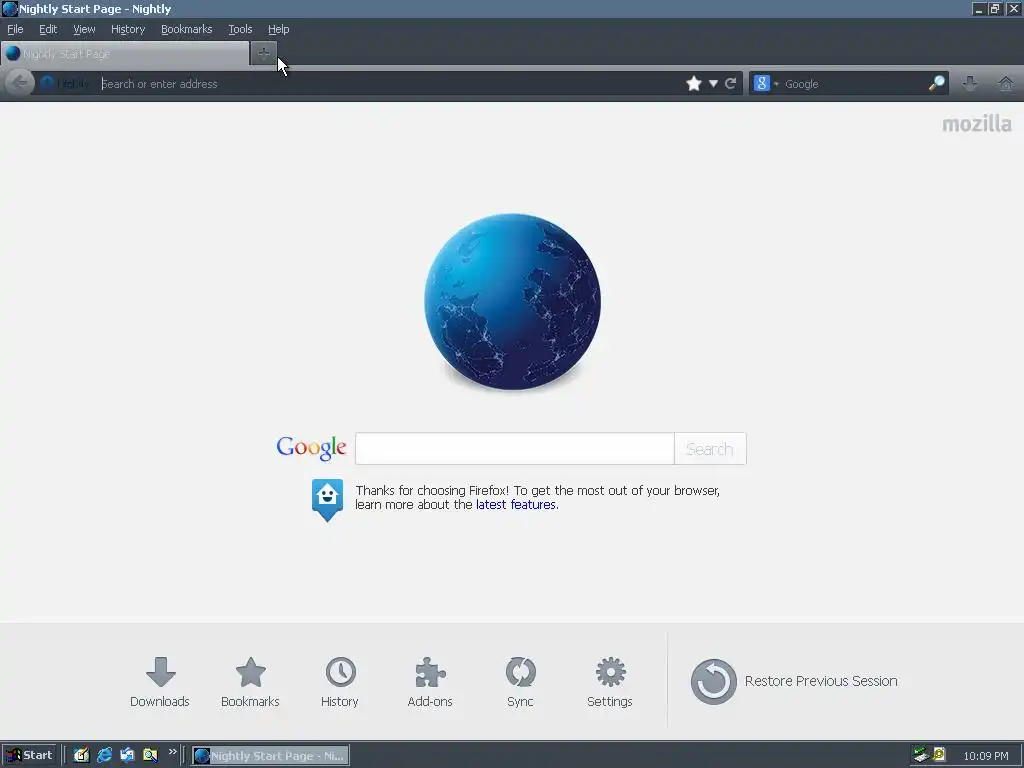The image size is (1024, 768).
Task: Click the Google Search button on page
Action: (x=710, y=449)
